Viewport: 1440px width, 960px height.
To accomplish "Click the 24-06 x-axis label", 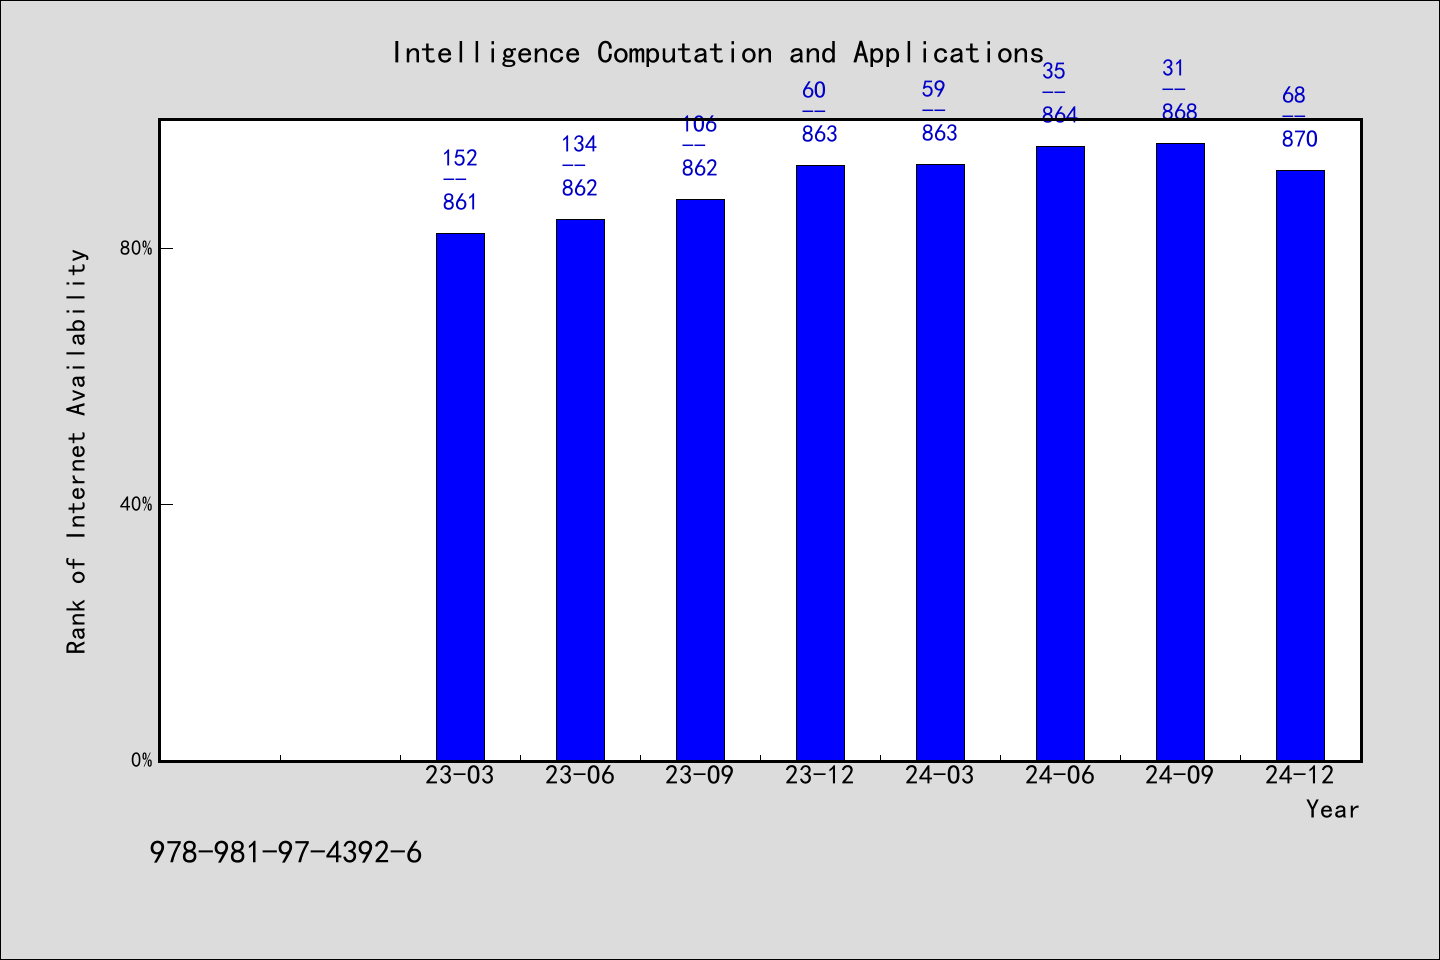I will coord(1060,776).
